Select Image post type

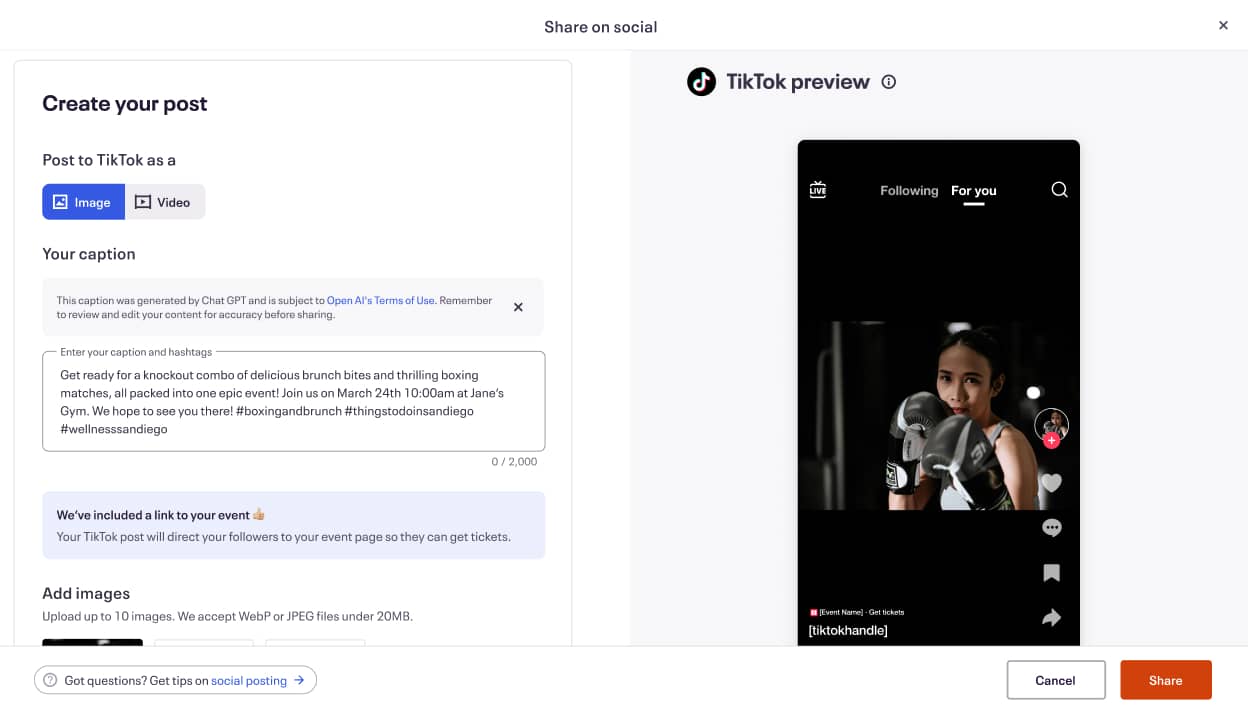click(83, 202)
